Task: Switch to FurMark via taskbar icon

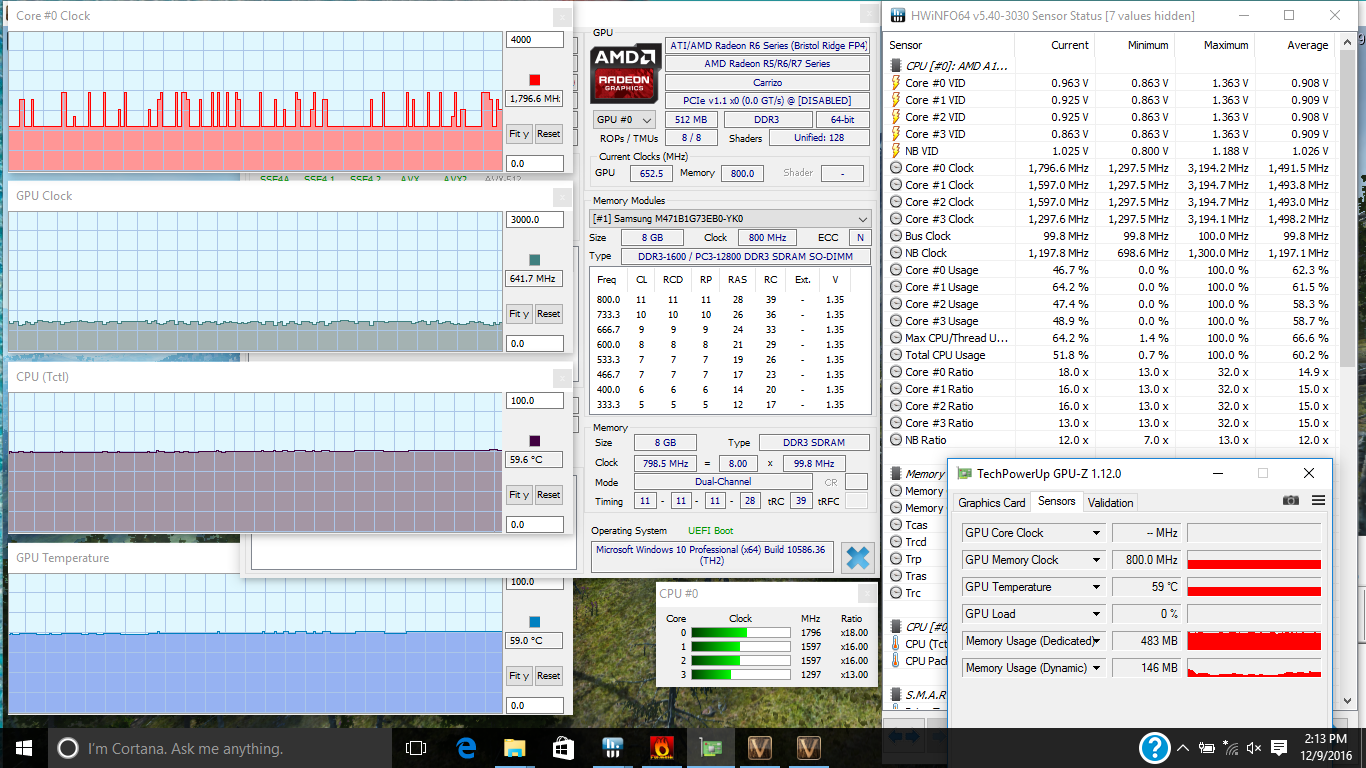Action: point(661,748)
